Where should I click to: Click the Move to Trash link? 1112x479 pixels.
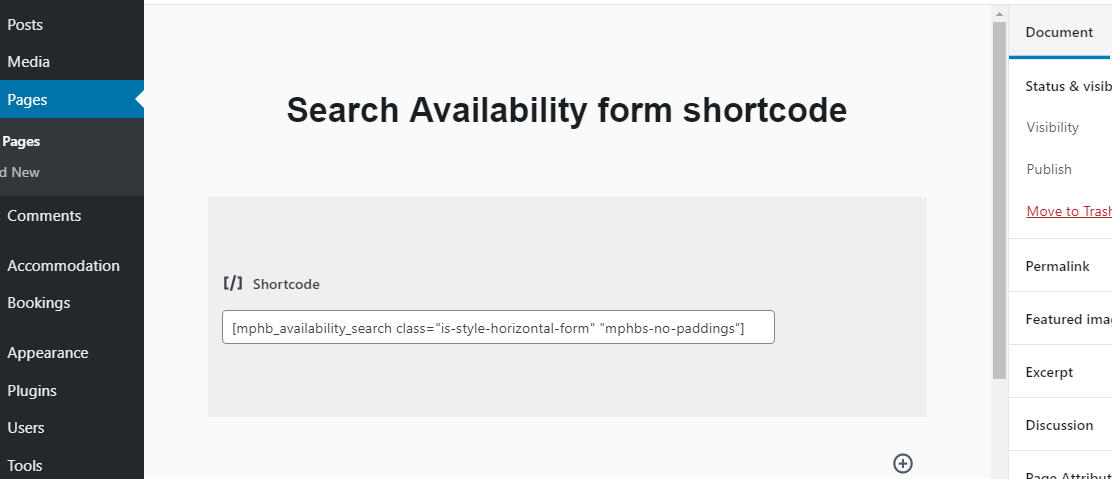(1069, 211)
